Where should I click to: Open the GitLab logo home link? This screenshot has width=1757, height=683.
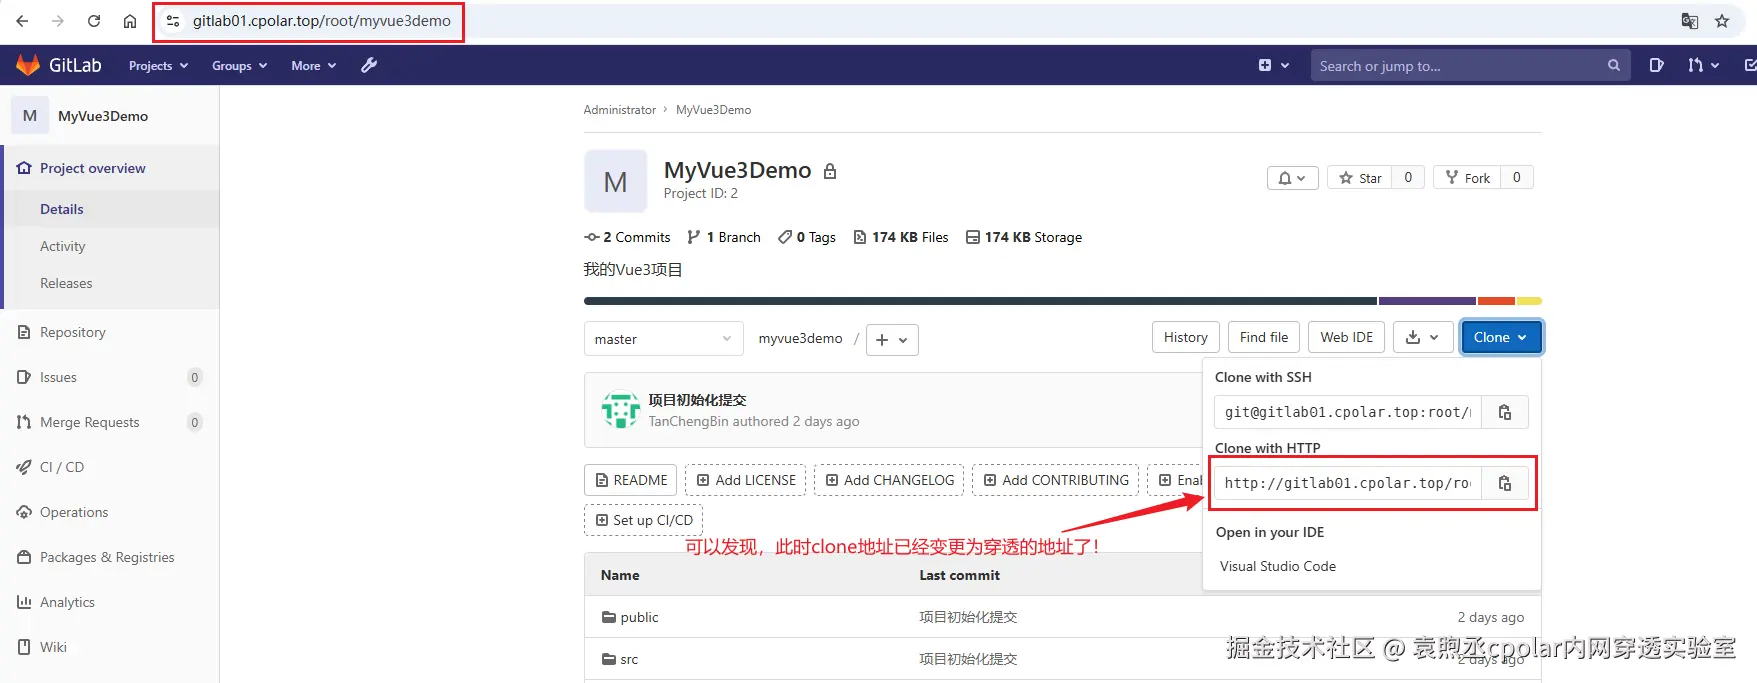[59, 65]
